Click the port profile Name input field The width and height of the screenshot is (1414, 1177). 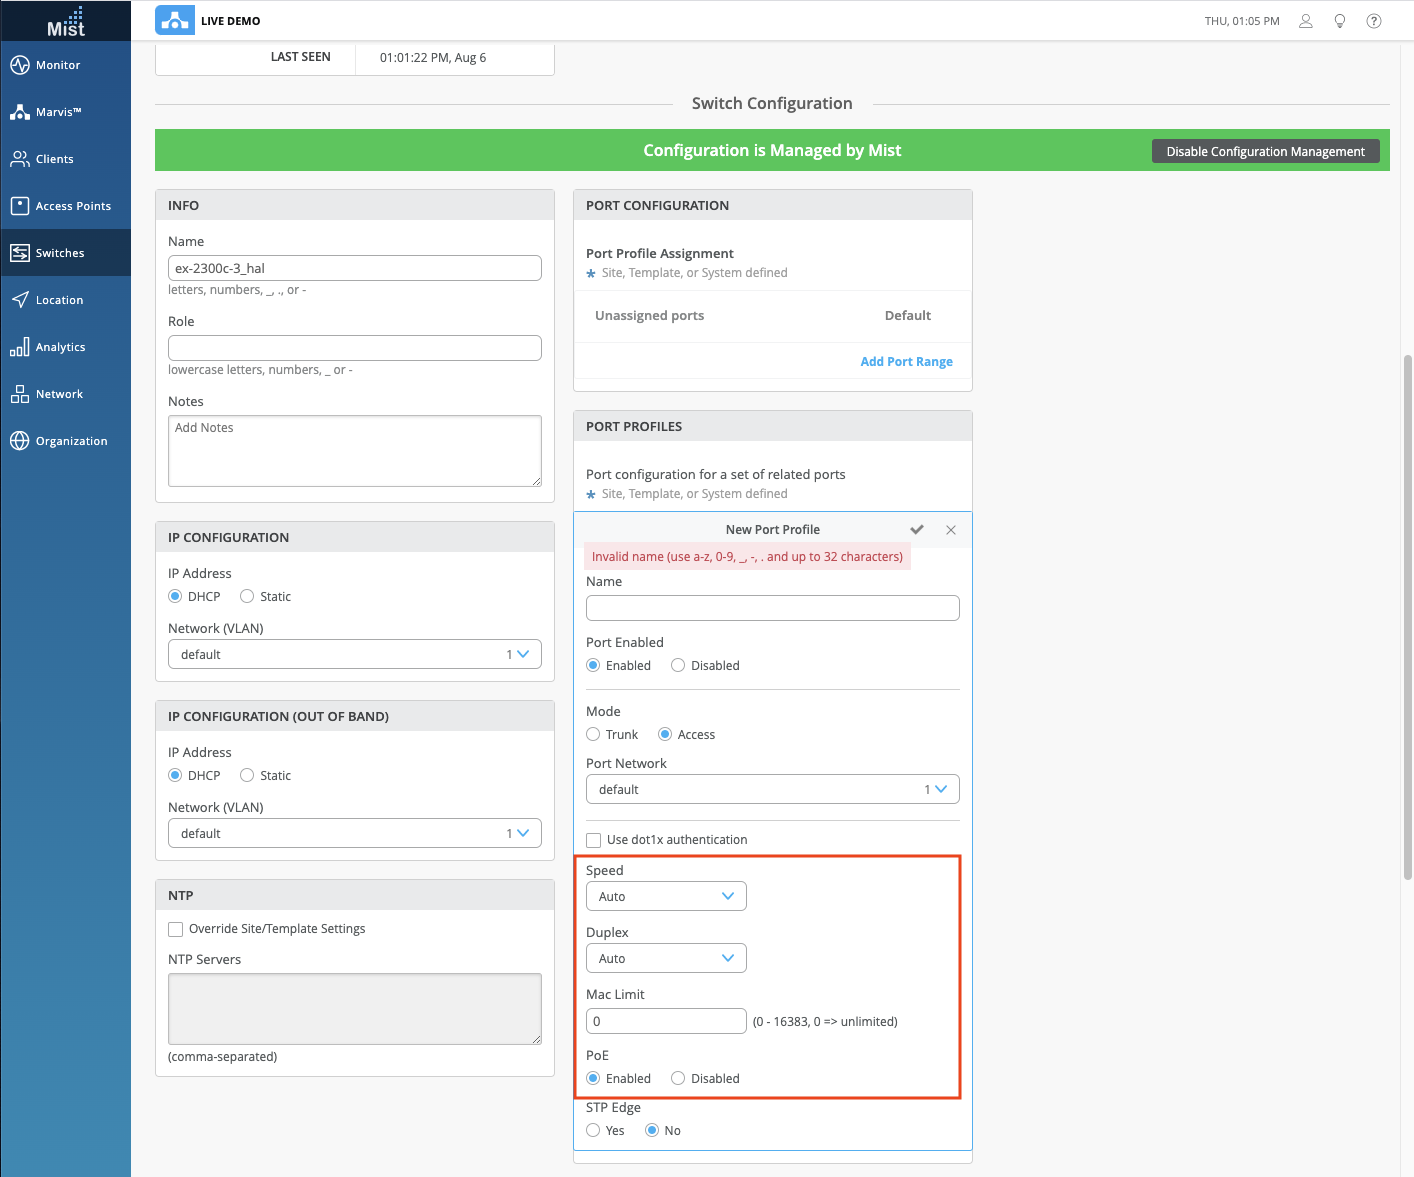click(772, 608)
